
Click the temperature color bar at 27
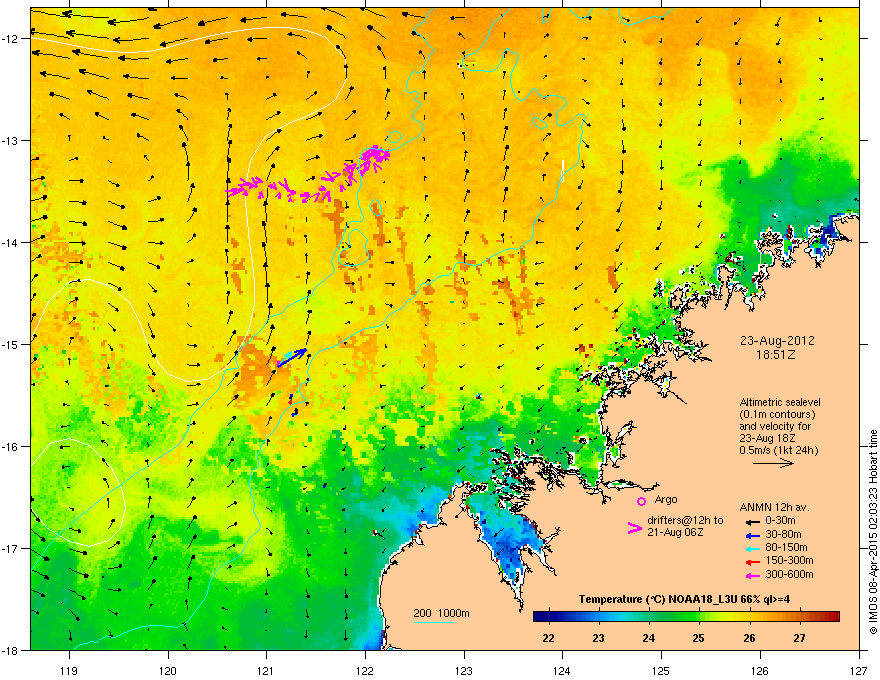(x=799, y=617)
